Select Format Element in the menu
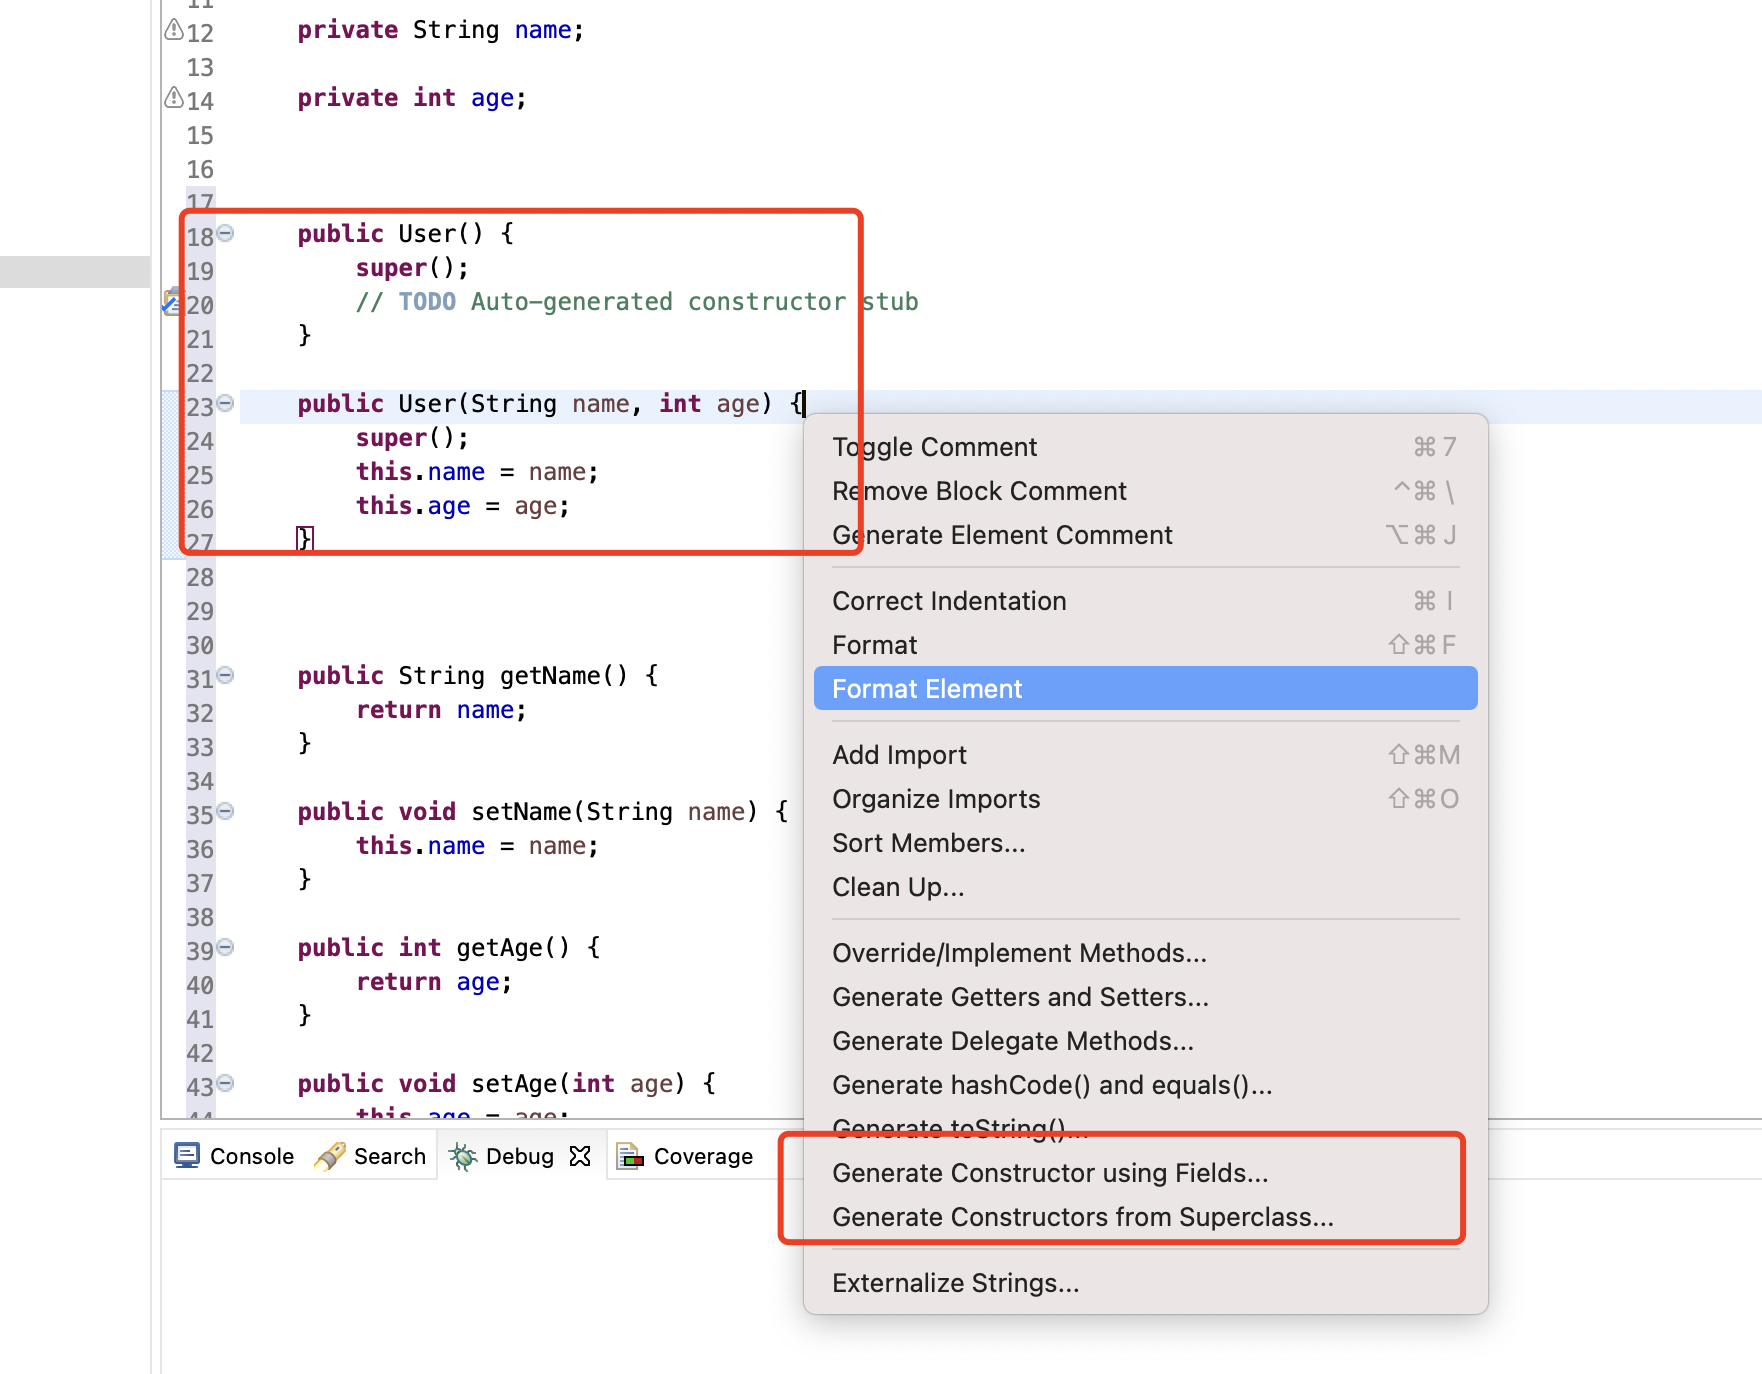 [x=1145, y=689]
